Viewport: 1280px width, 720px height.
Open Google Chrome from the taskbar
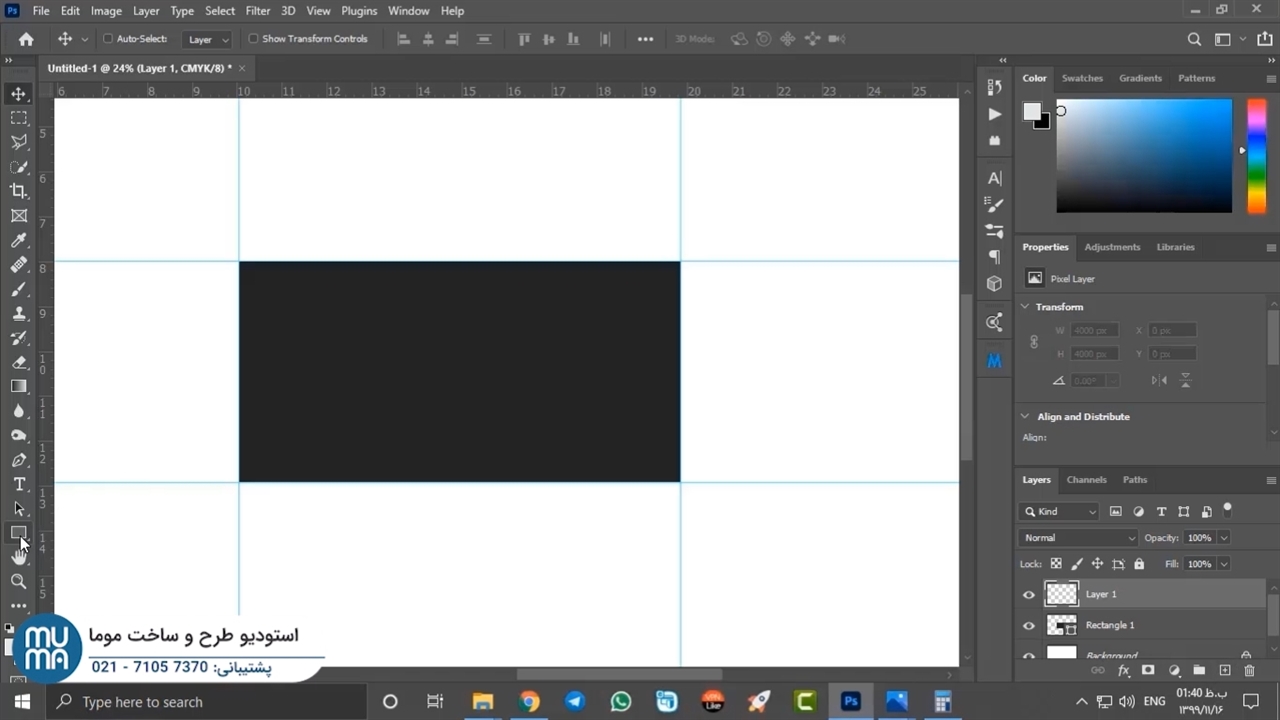pyautogui.click(x=529, y=702)
